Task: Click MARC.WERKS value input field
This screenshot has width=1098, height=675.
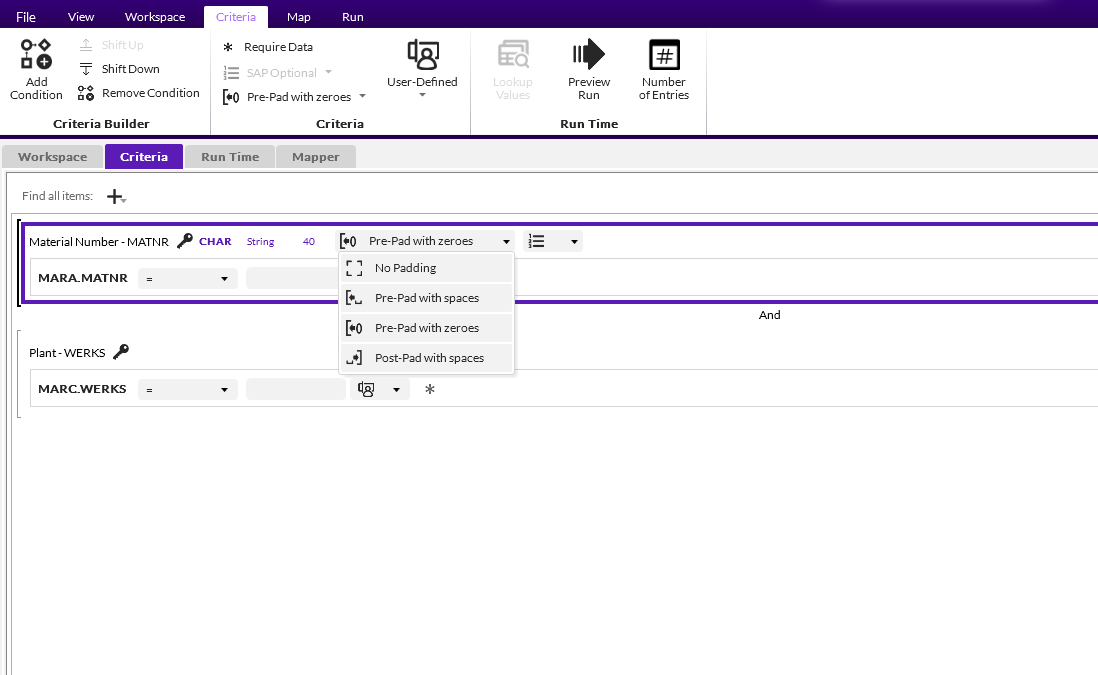Action: coord(296,389)
